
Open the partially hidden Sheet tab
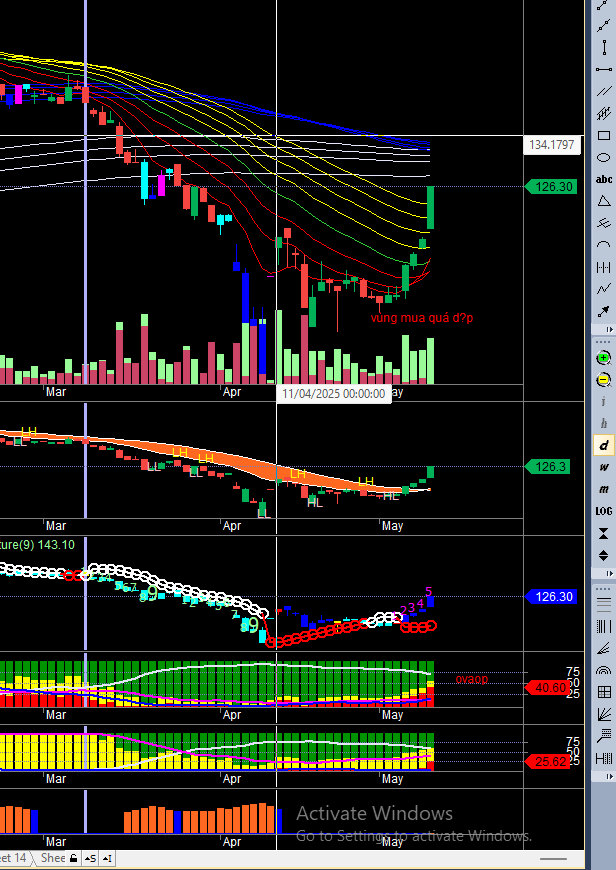pyautogui.click(x=51, y=858)
